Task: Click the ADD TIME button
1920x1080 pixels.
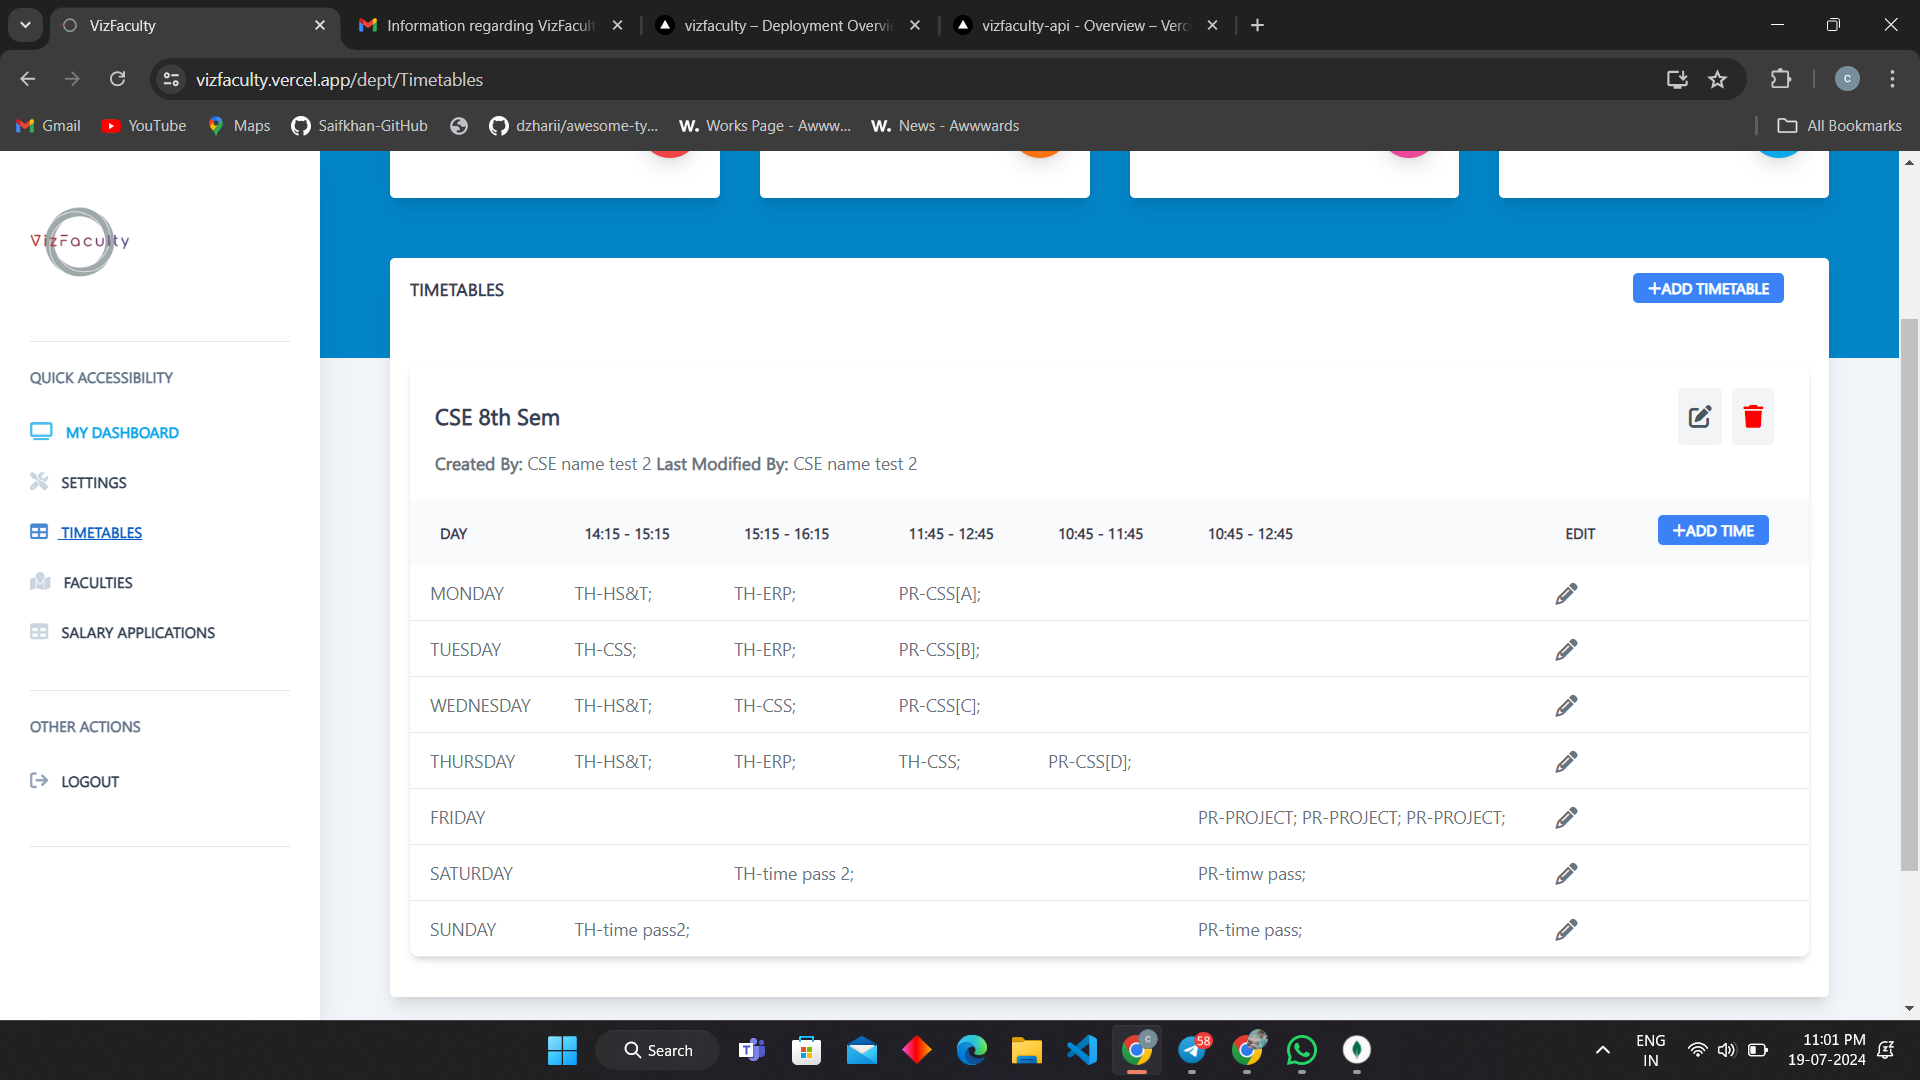Action: tap(1712, 531)
